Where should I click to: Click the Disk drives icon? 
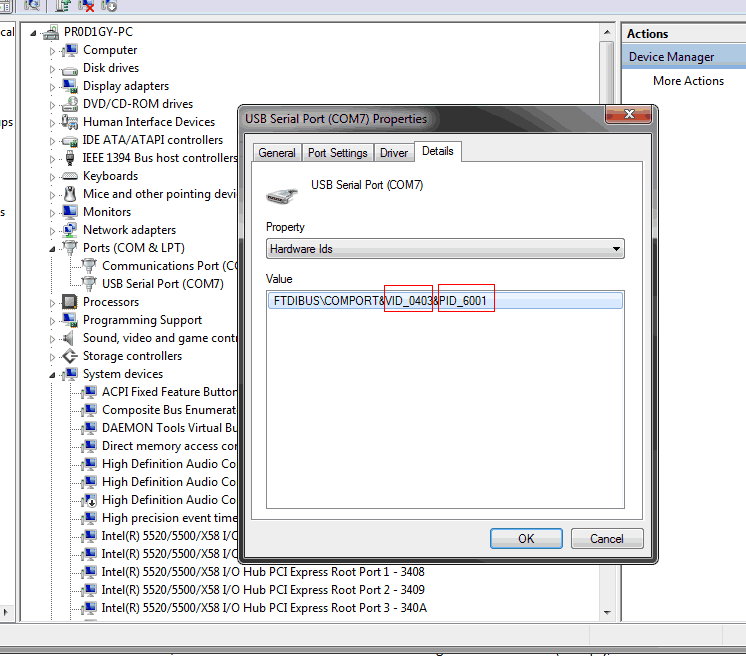click(x=69, y=68)
